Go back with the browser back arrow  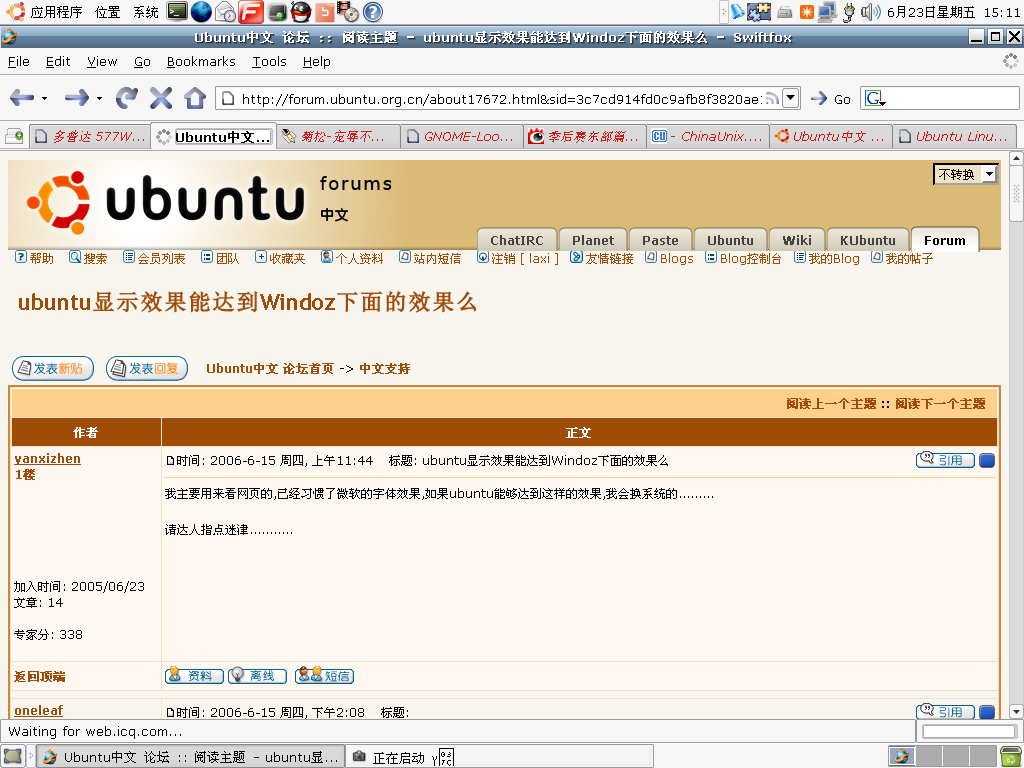click(22, 98)
